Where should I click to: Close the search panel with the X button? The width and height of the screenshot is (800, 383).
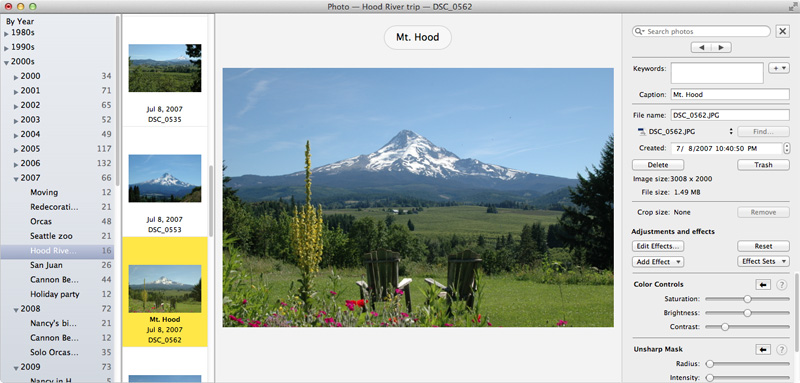coord(782,31)
